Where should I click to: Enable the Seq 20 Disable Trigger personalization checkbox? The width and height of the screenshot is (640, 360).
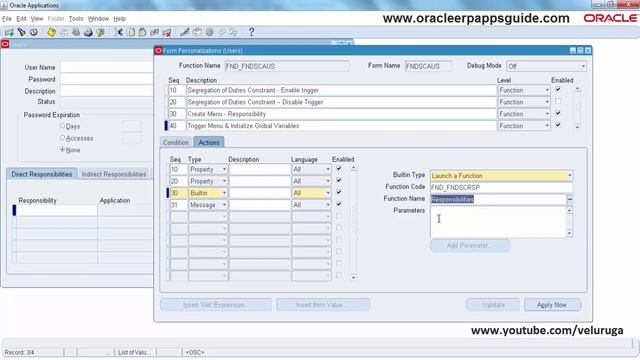pyautogui.click(x=558, y=101)
